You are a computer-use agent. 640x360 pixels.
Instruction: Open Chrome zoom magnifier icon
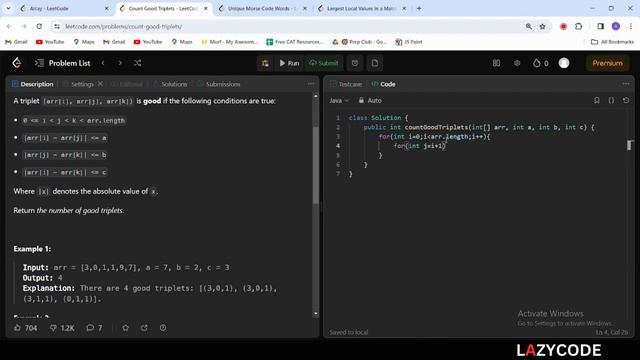(529, 26)
